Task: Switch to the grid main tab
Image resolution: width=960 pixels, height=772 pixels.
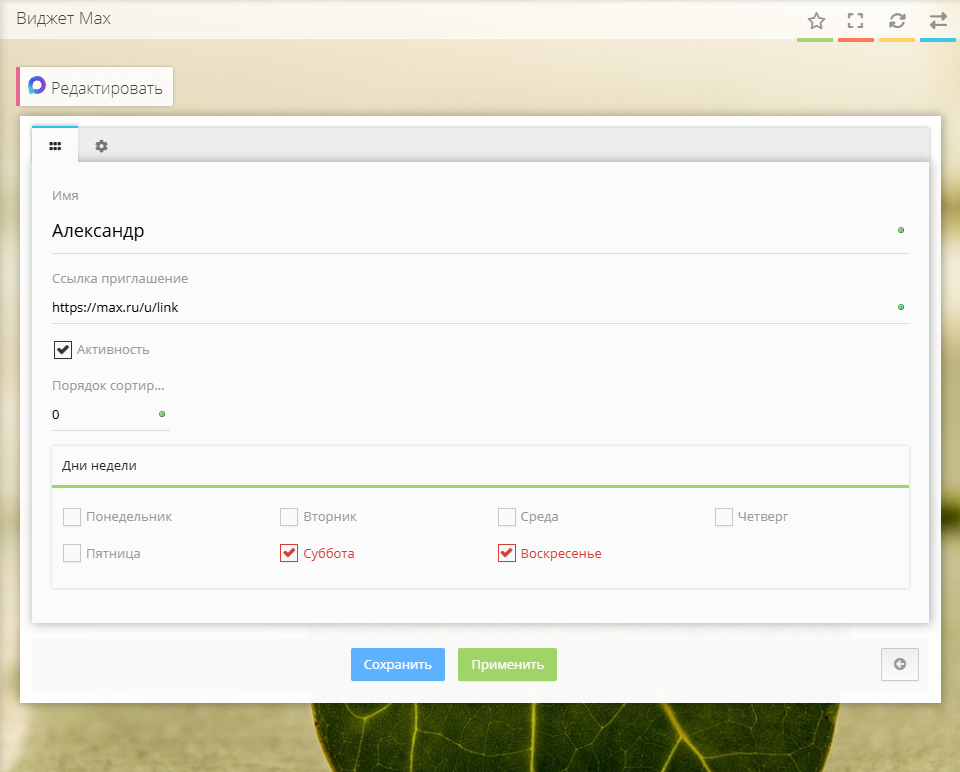Action: (55, 146)
